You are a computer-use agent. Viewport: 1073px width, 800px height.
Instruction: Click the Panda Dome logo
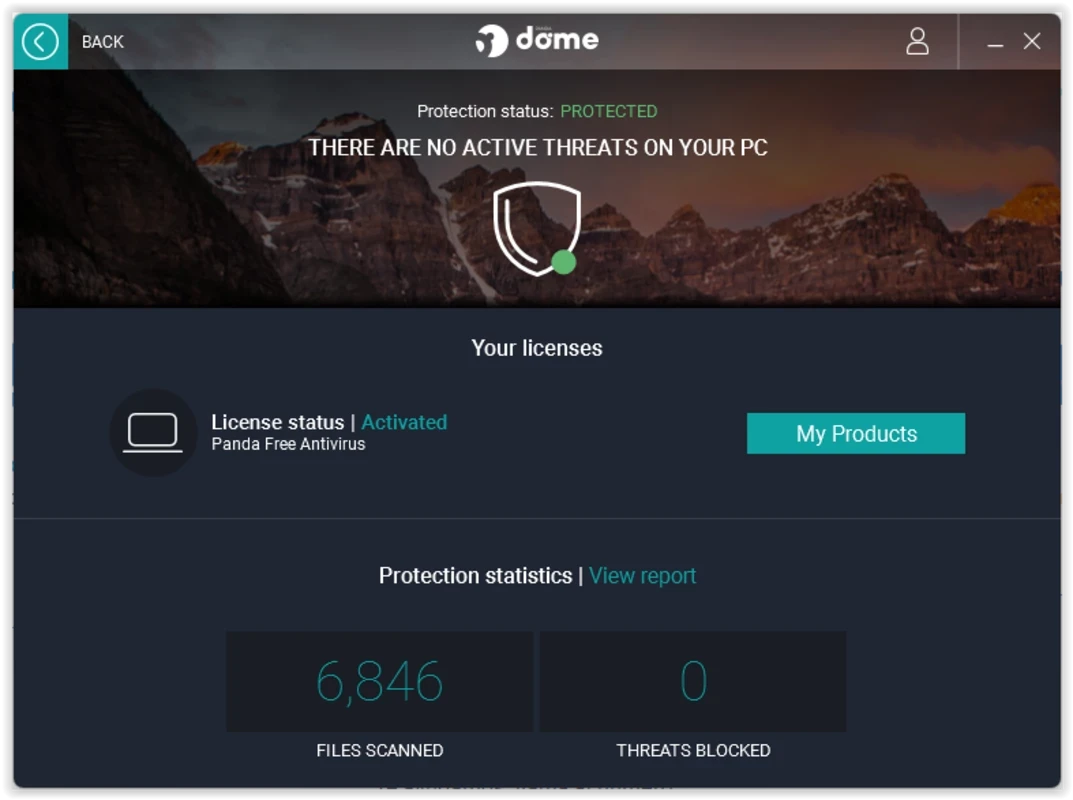pyautogui.click(x=537, y=40)
